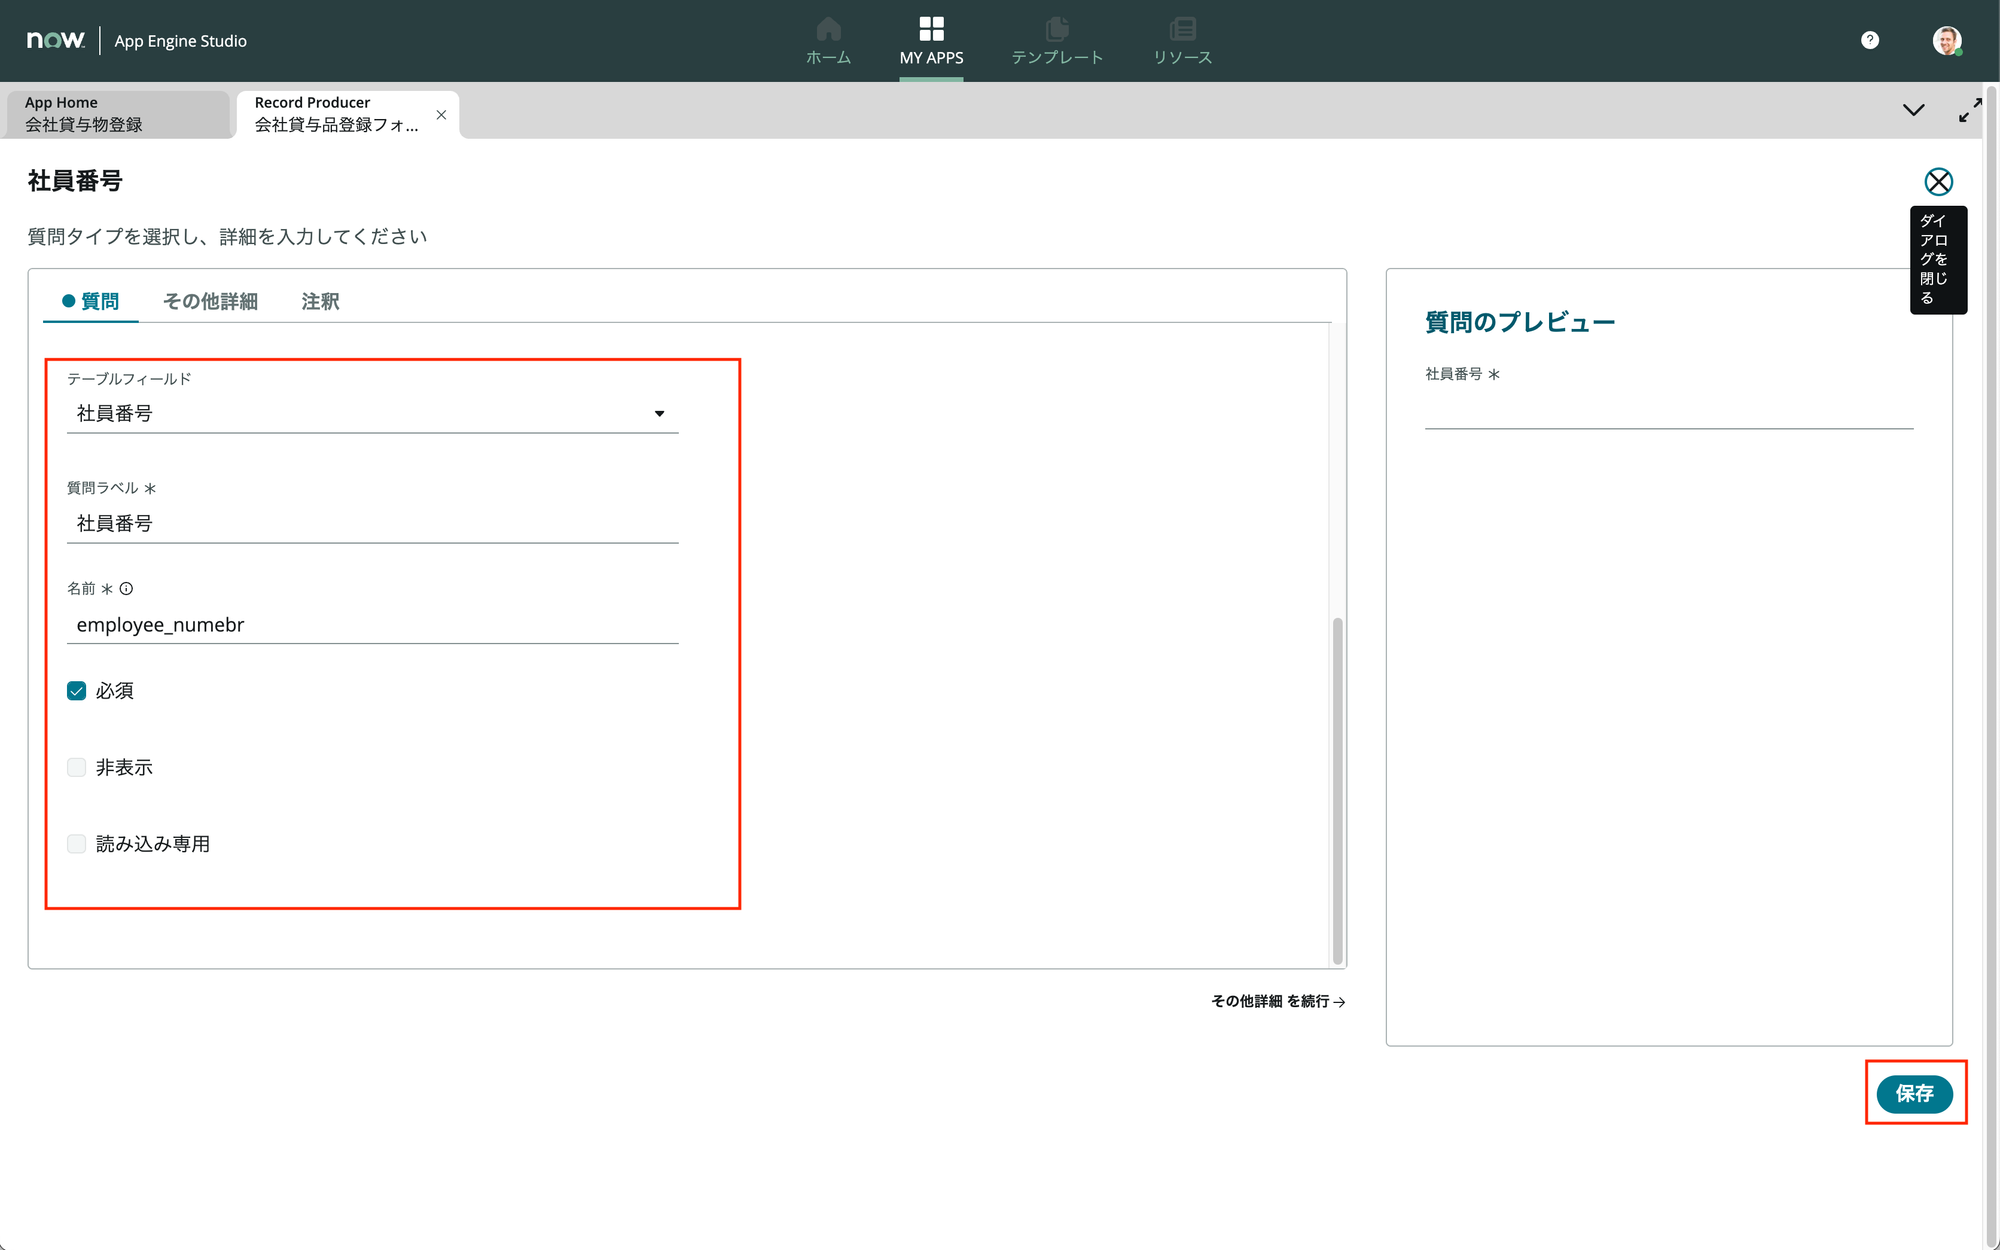Open the テーブルフィールド dropdown
The height and width of the screenshot is (1250, 2000).
(372, 413)
